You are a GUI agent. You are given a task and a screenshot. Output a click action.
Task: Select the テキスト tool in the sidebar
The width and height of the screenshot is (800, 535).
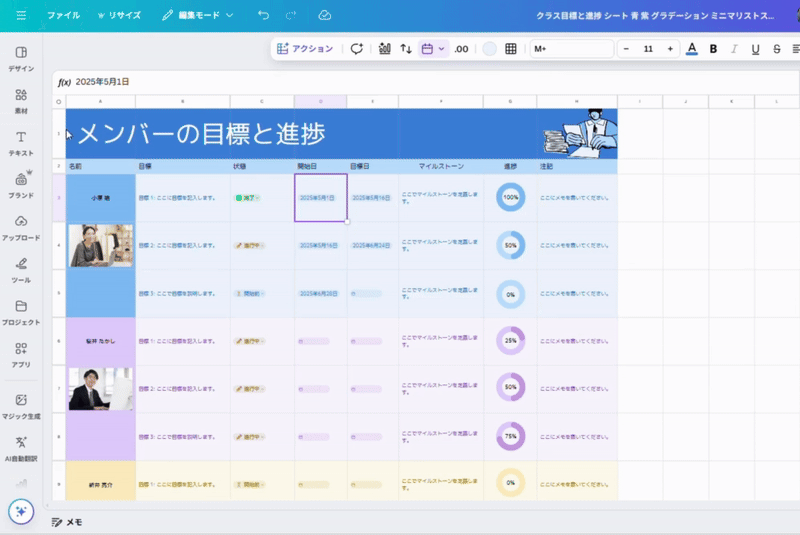pos(21,142)
